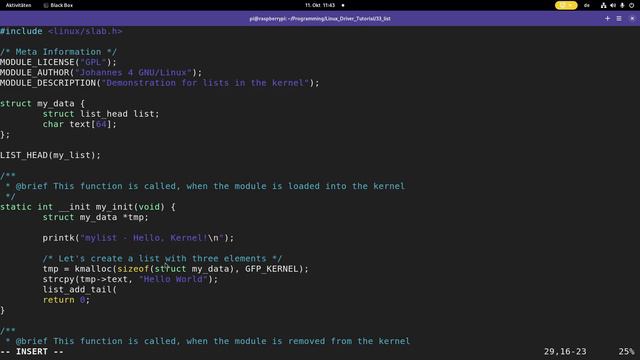Open the 'de' keyboard layout selector
Screen dimensions: 640x360
[x=587, y=5]
